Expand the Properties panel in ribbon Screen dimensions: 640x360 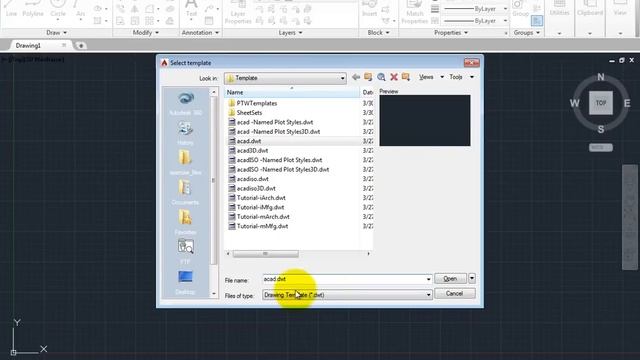point(451,33)
